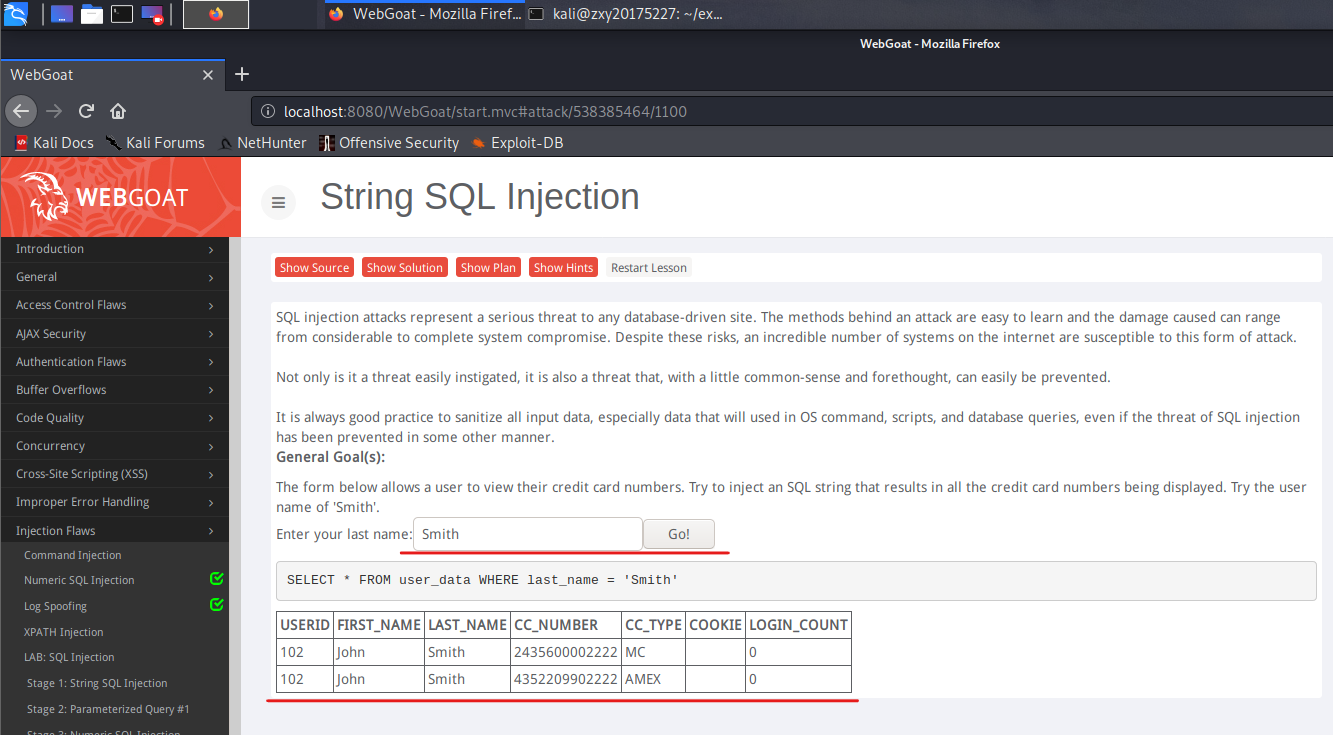This screenshot has height=735, width=1333.
Task: Close the WebGoat browser tab
Action: pos(208,75)
